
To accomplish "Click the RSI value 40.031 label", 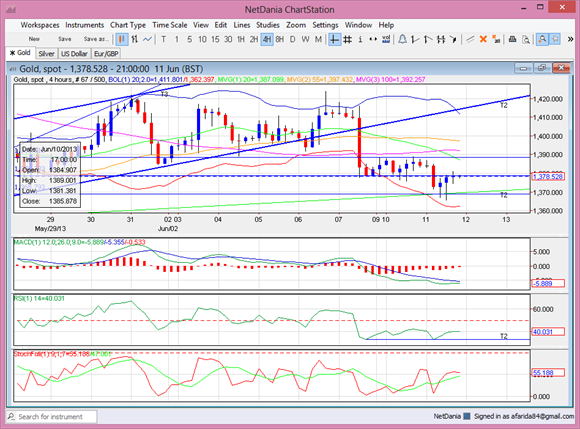I will click(x=548, y=332).
